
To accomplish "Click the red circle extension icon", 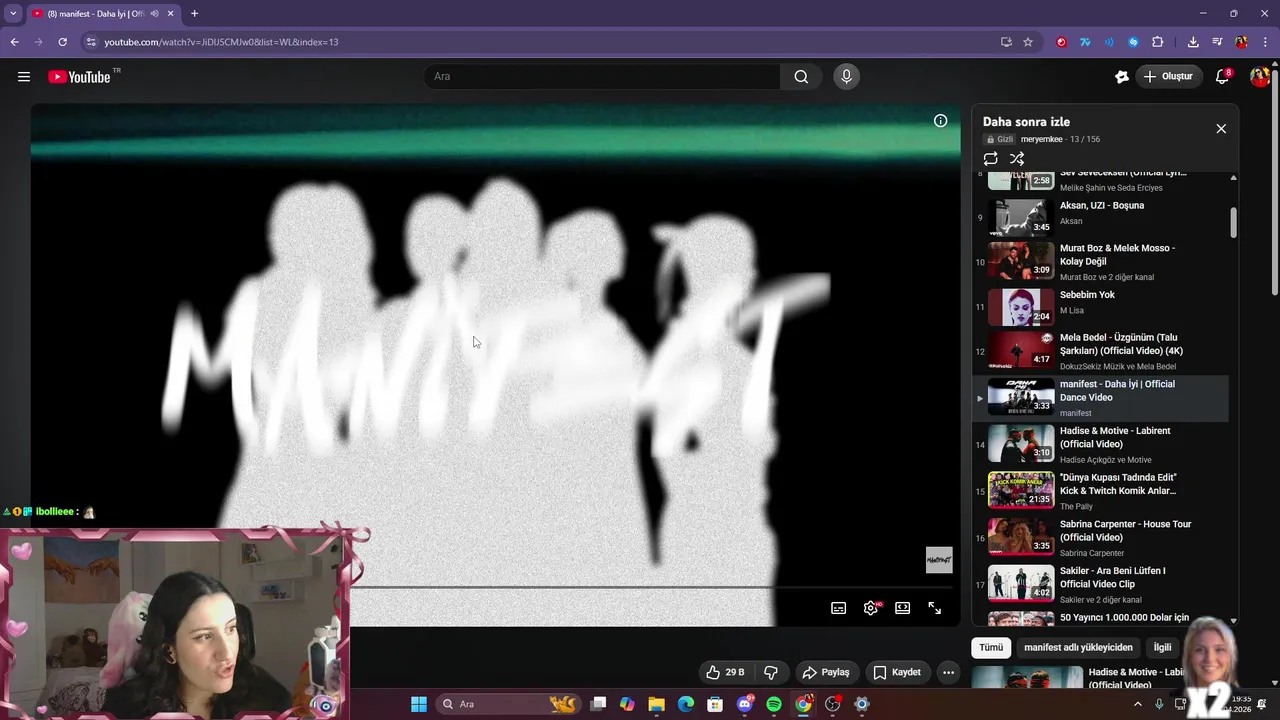I will (1061, 42).
